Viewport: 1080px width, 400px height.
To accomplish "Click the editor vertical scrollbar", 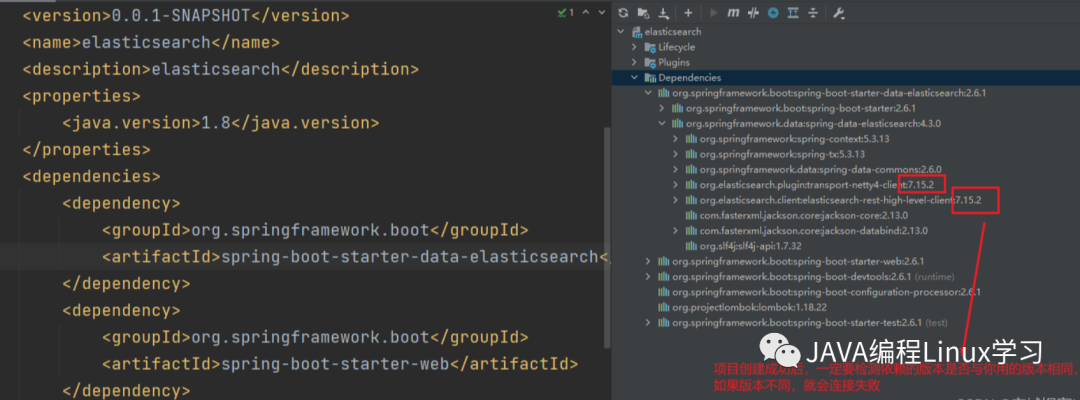I will click(x=607, y=238).
